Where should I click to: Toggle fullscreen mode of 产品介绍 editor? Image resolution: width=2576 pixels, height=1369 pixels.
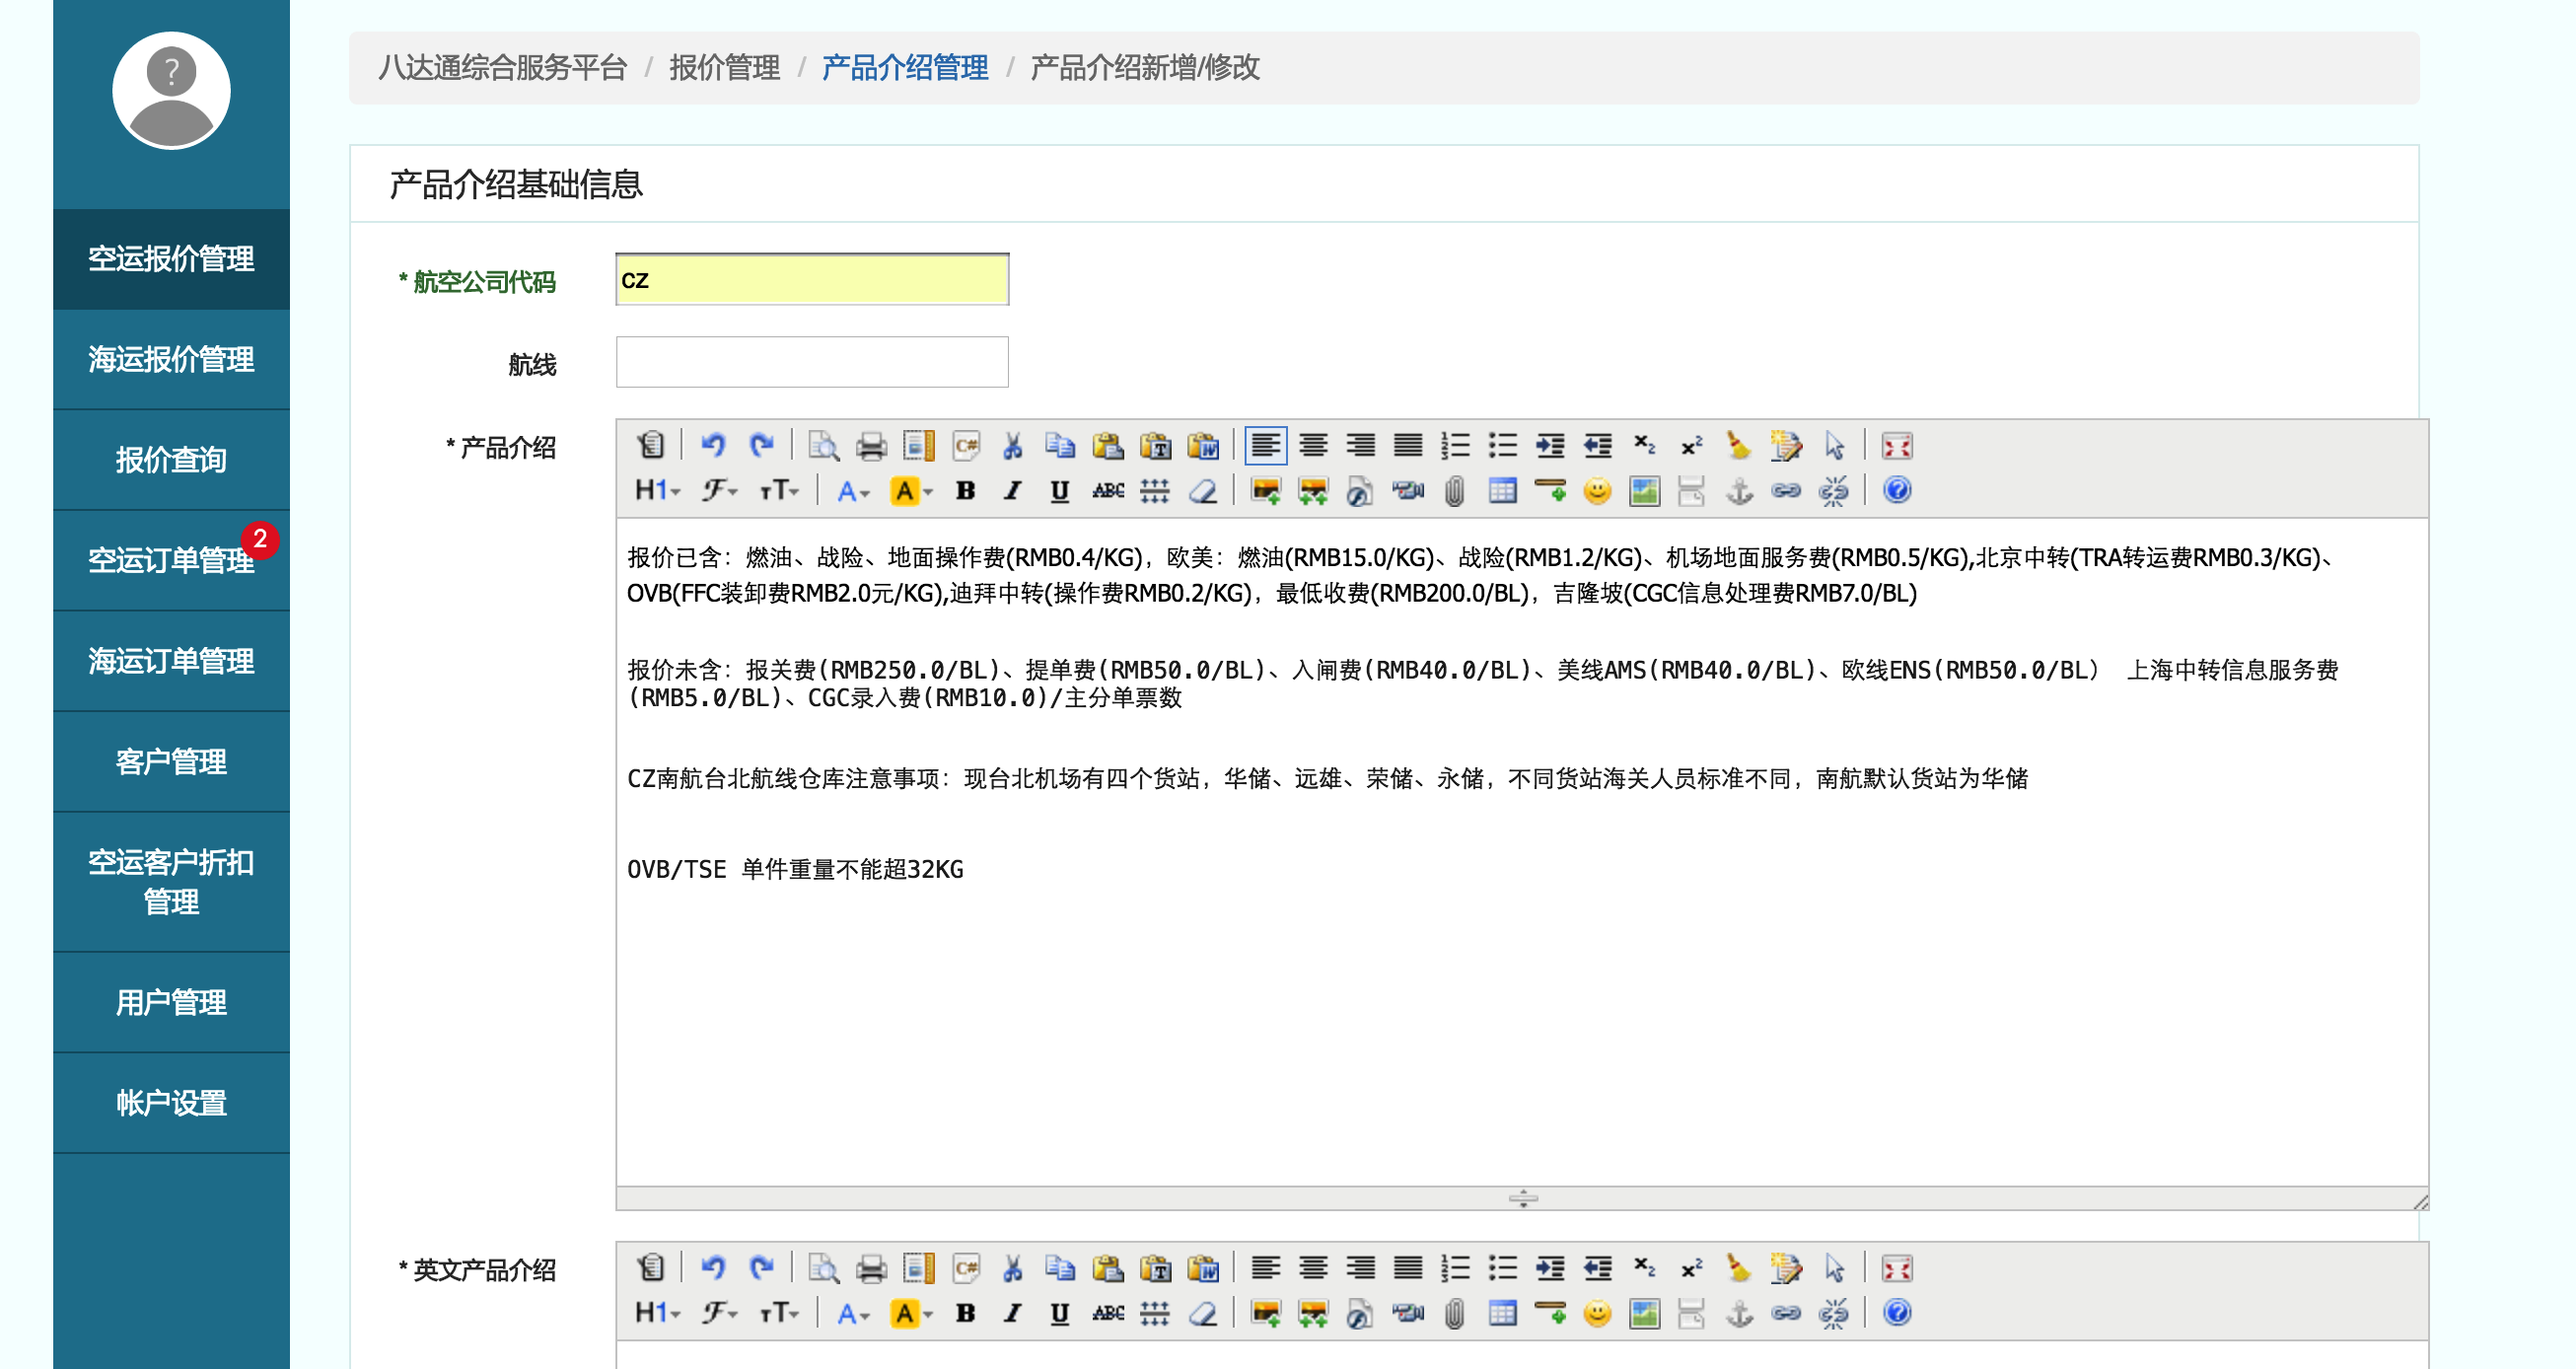[1896, 446]
